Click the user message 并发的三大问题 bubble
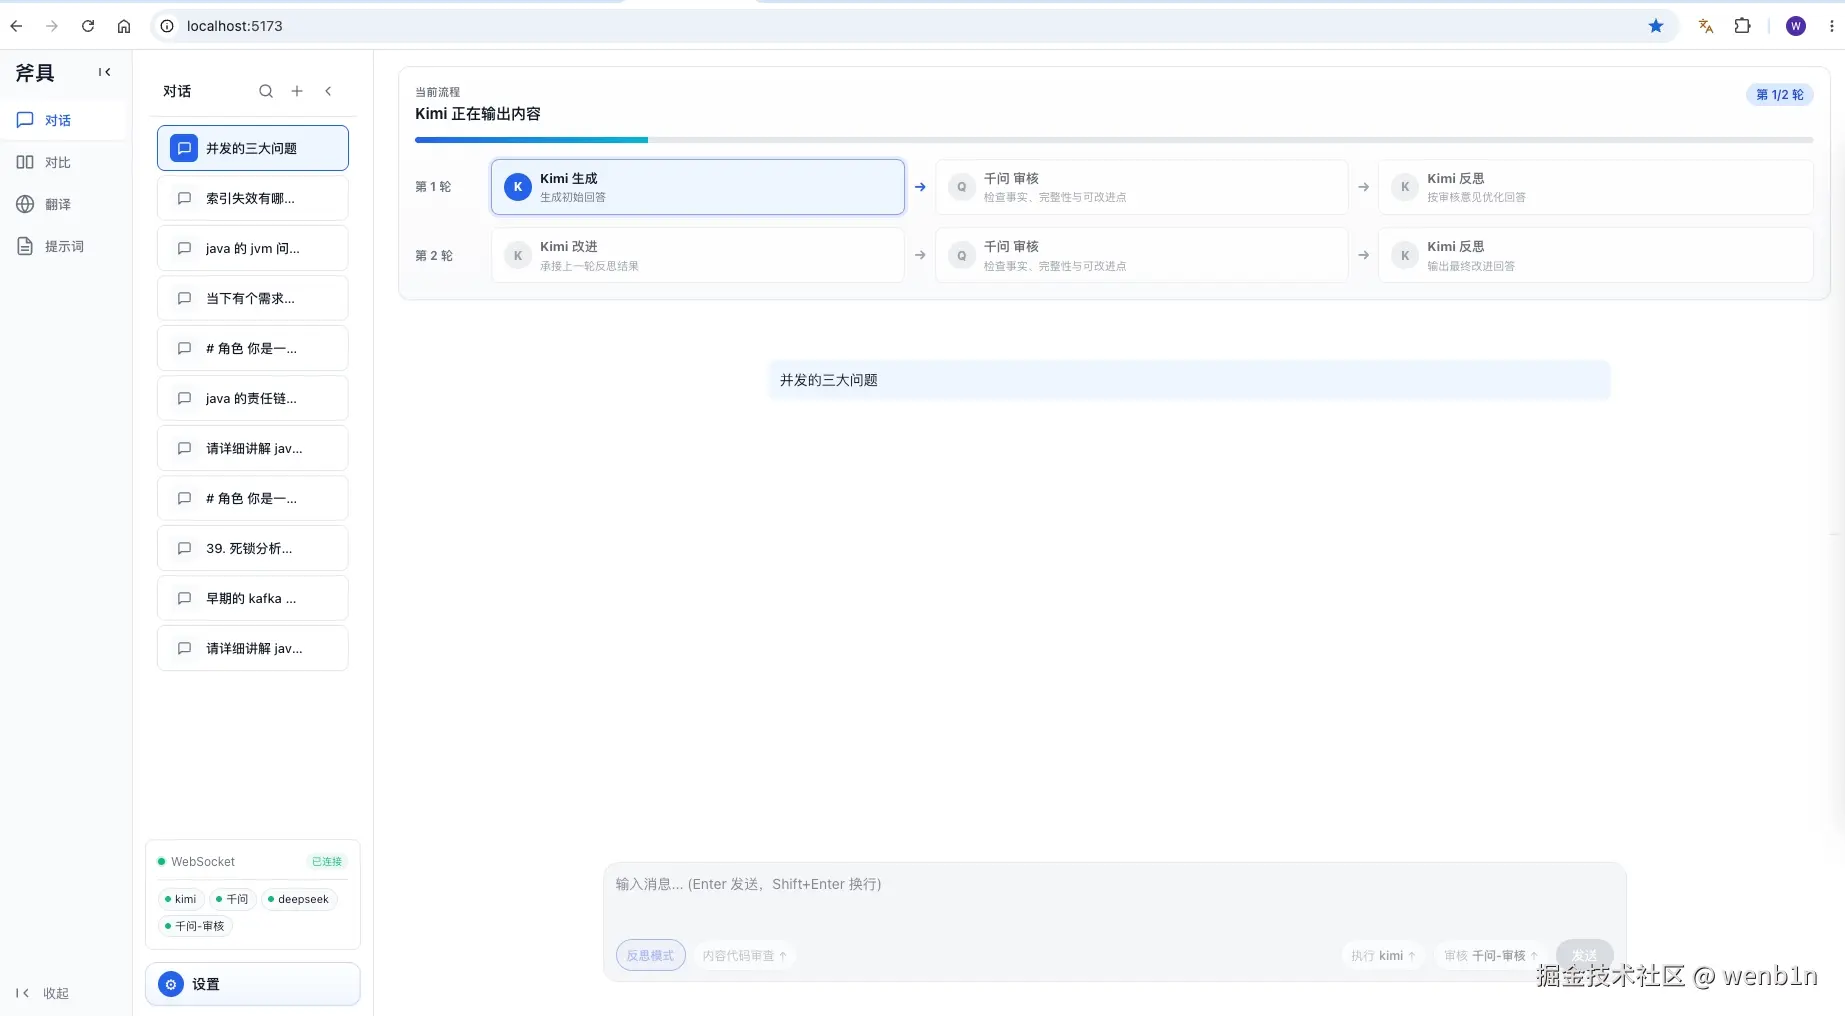The height and width of the screenshot is (1016, 1845). 1190,380
